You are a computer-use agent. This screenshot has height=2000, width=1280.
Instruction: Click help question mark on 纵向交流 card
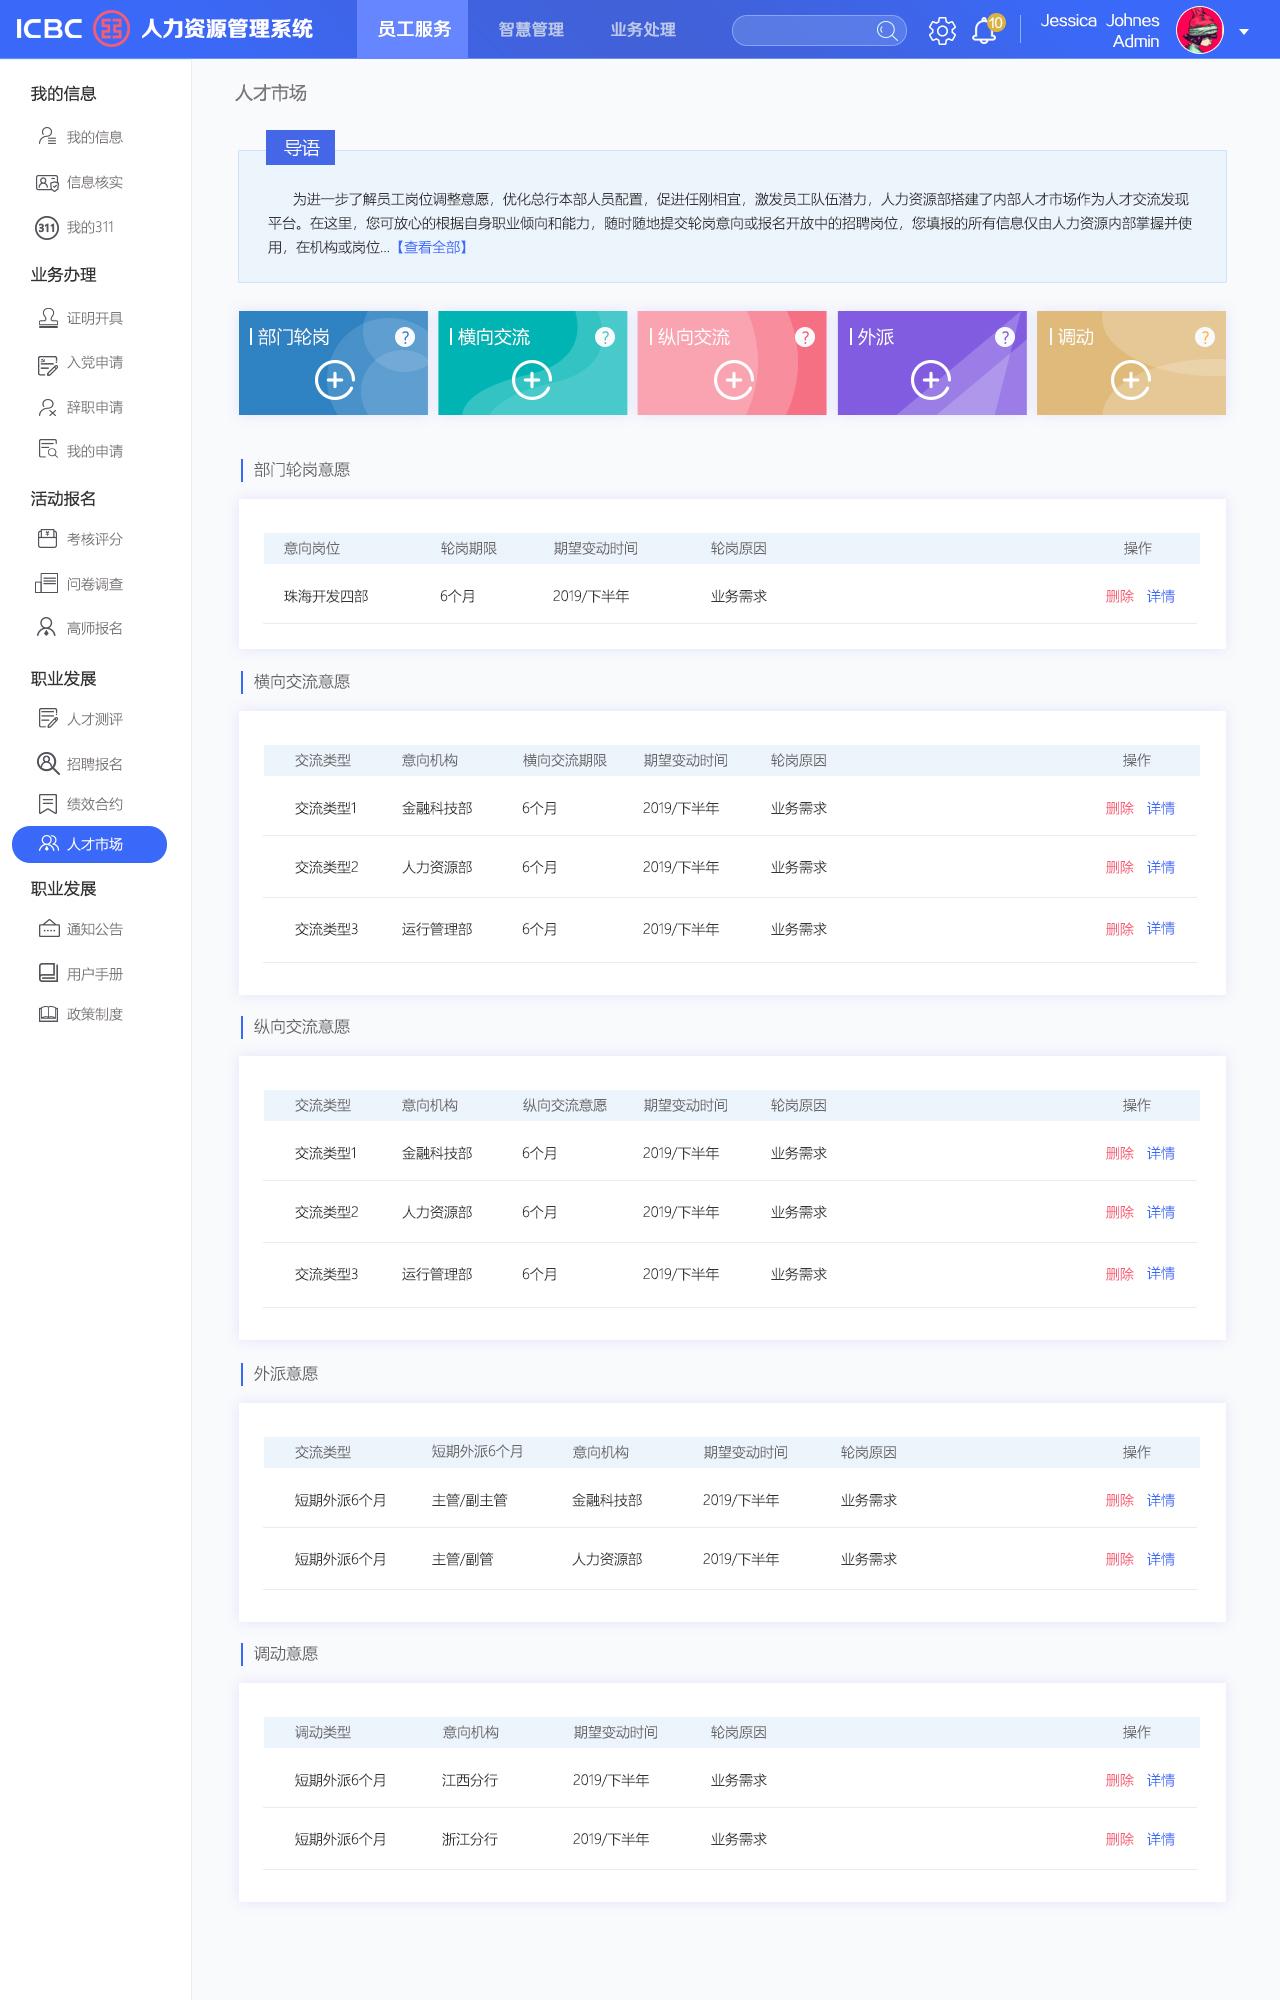tap(805, 337)
